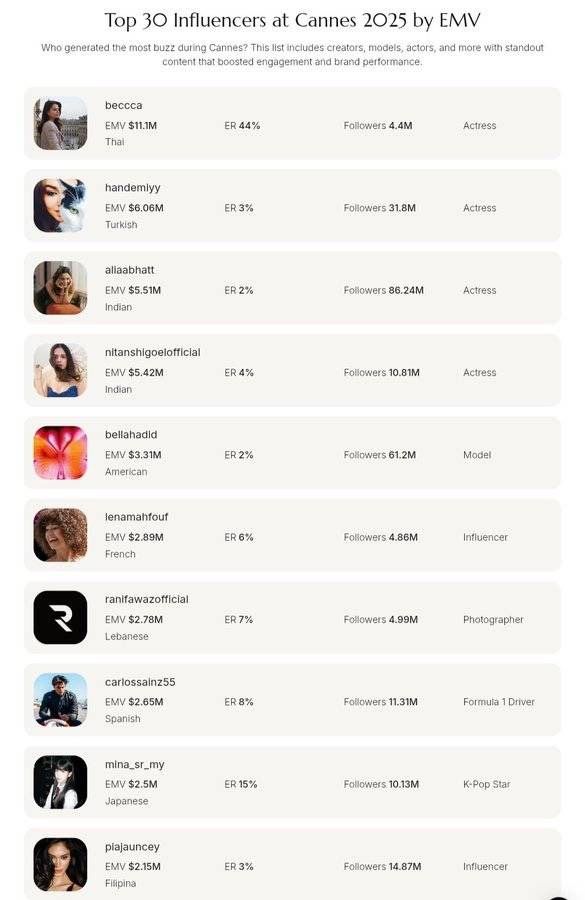
Task: Click handemiyy's avatar thumbnail
Action: click(60, 205)
